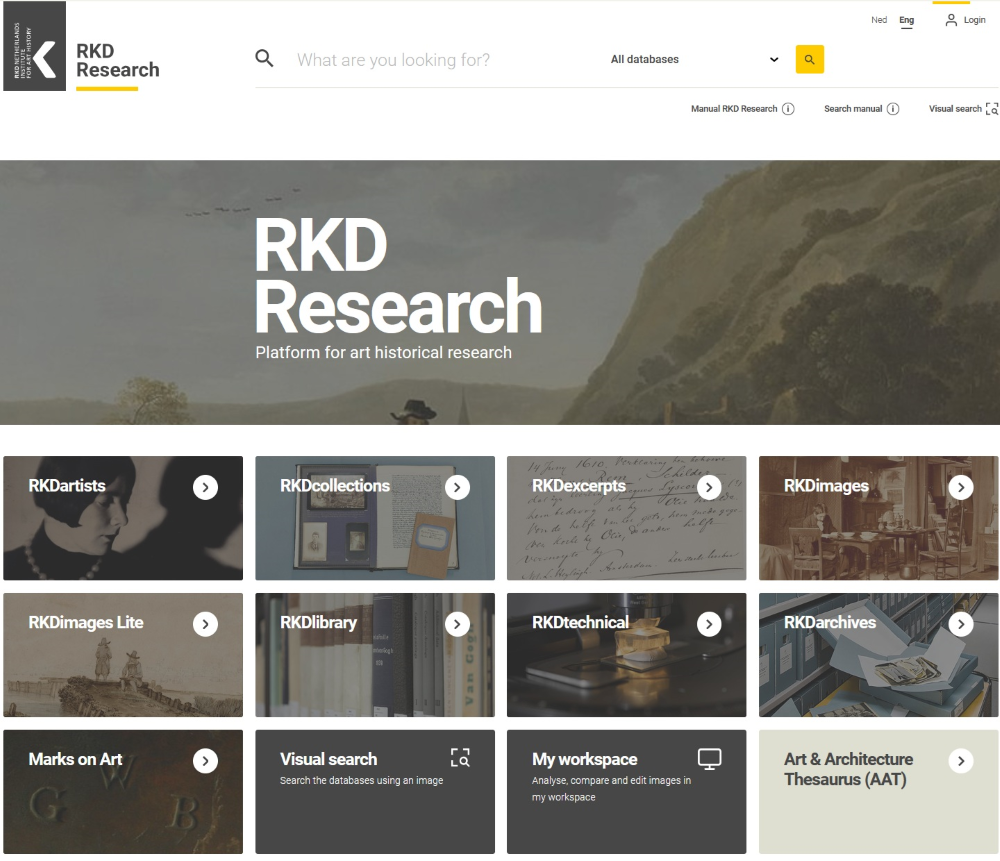This screenshot has width=1000, height=861.
Task: Click the arrow icon on RKDexcerpts tile
Action: (x=709, y=487)
